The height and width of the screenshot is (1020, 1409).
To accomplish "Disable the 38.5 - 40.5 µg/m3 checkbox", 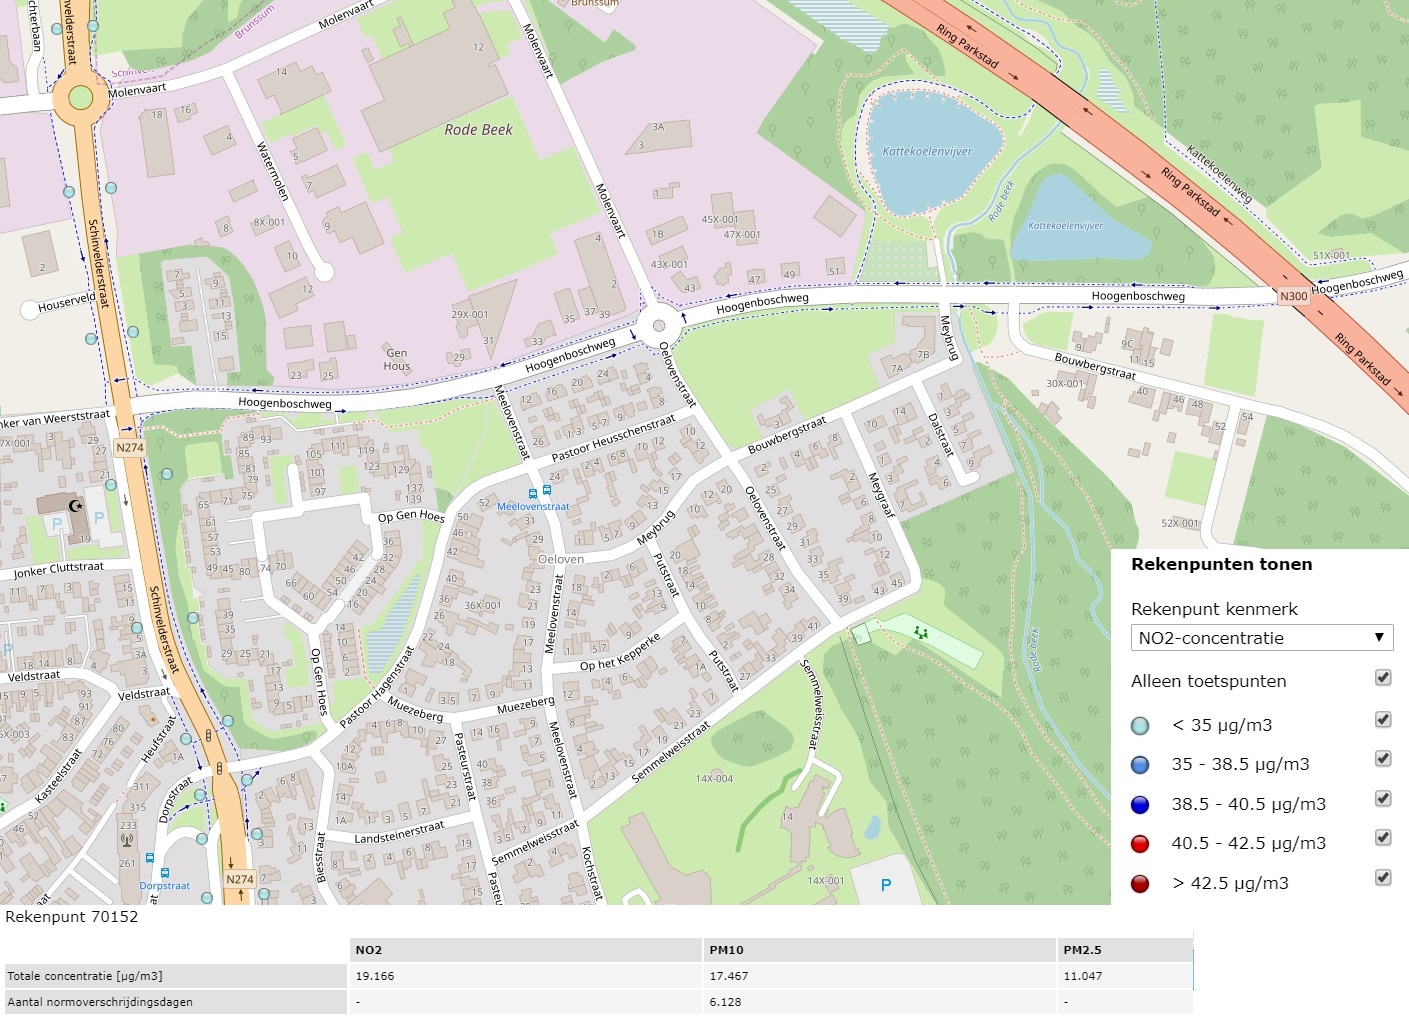I will point(1383,798).
